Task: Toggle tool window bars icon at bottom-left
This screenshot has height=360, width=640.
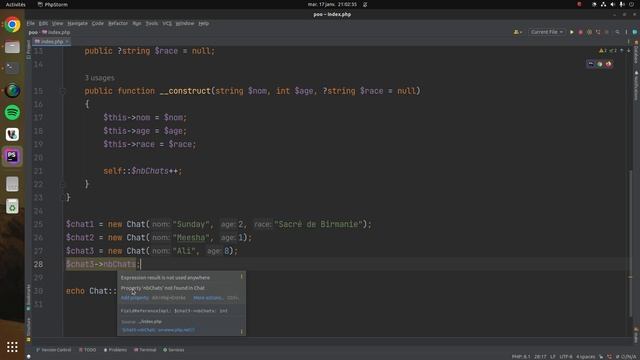Action: (29, 357)
